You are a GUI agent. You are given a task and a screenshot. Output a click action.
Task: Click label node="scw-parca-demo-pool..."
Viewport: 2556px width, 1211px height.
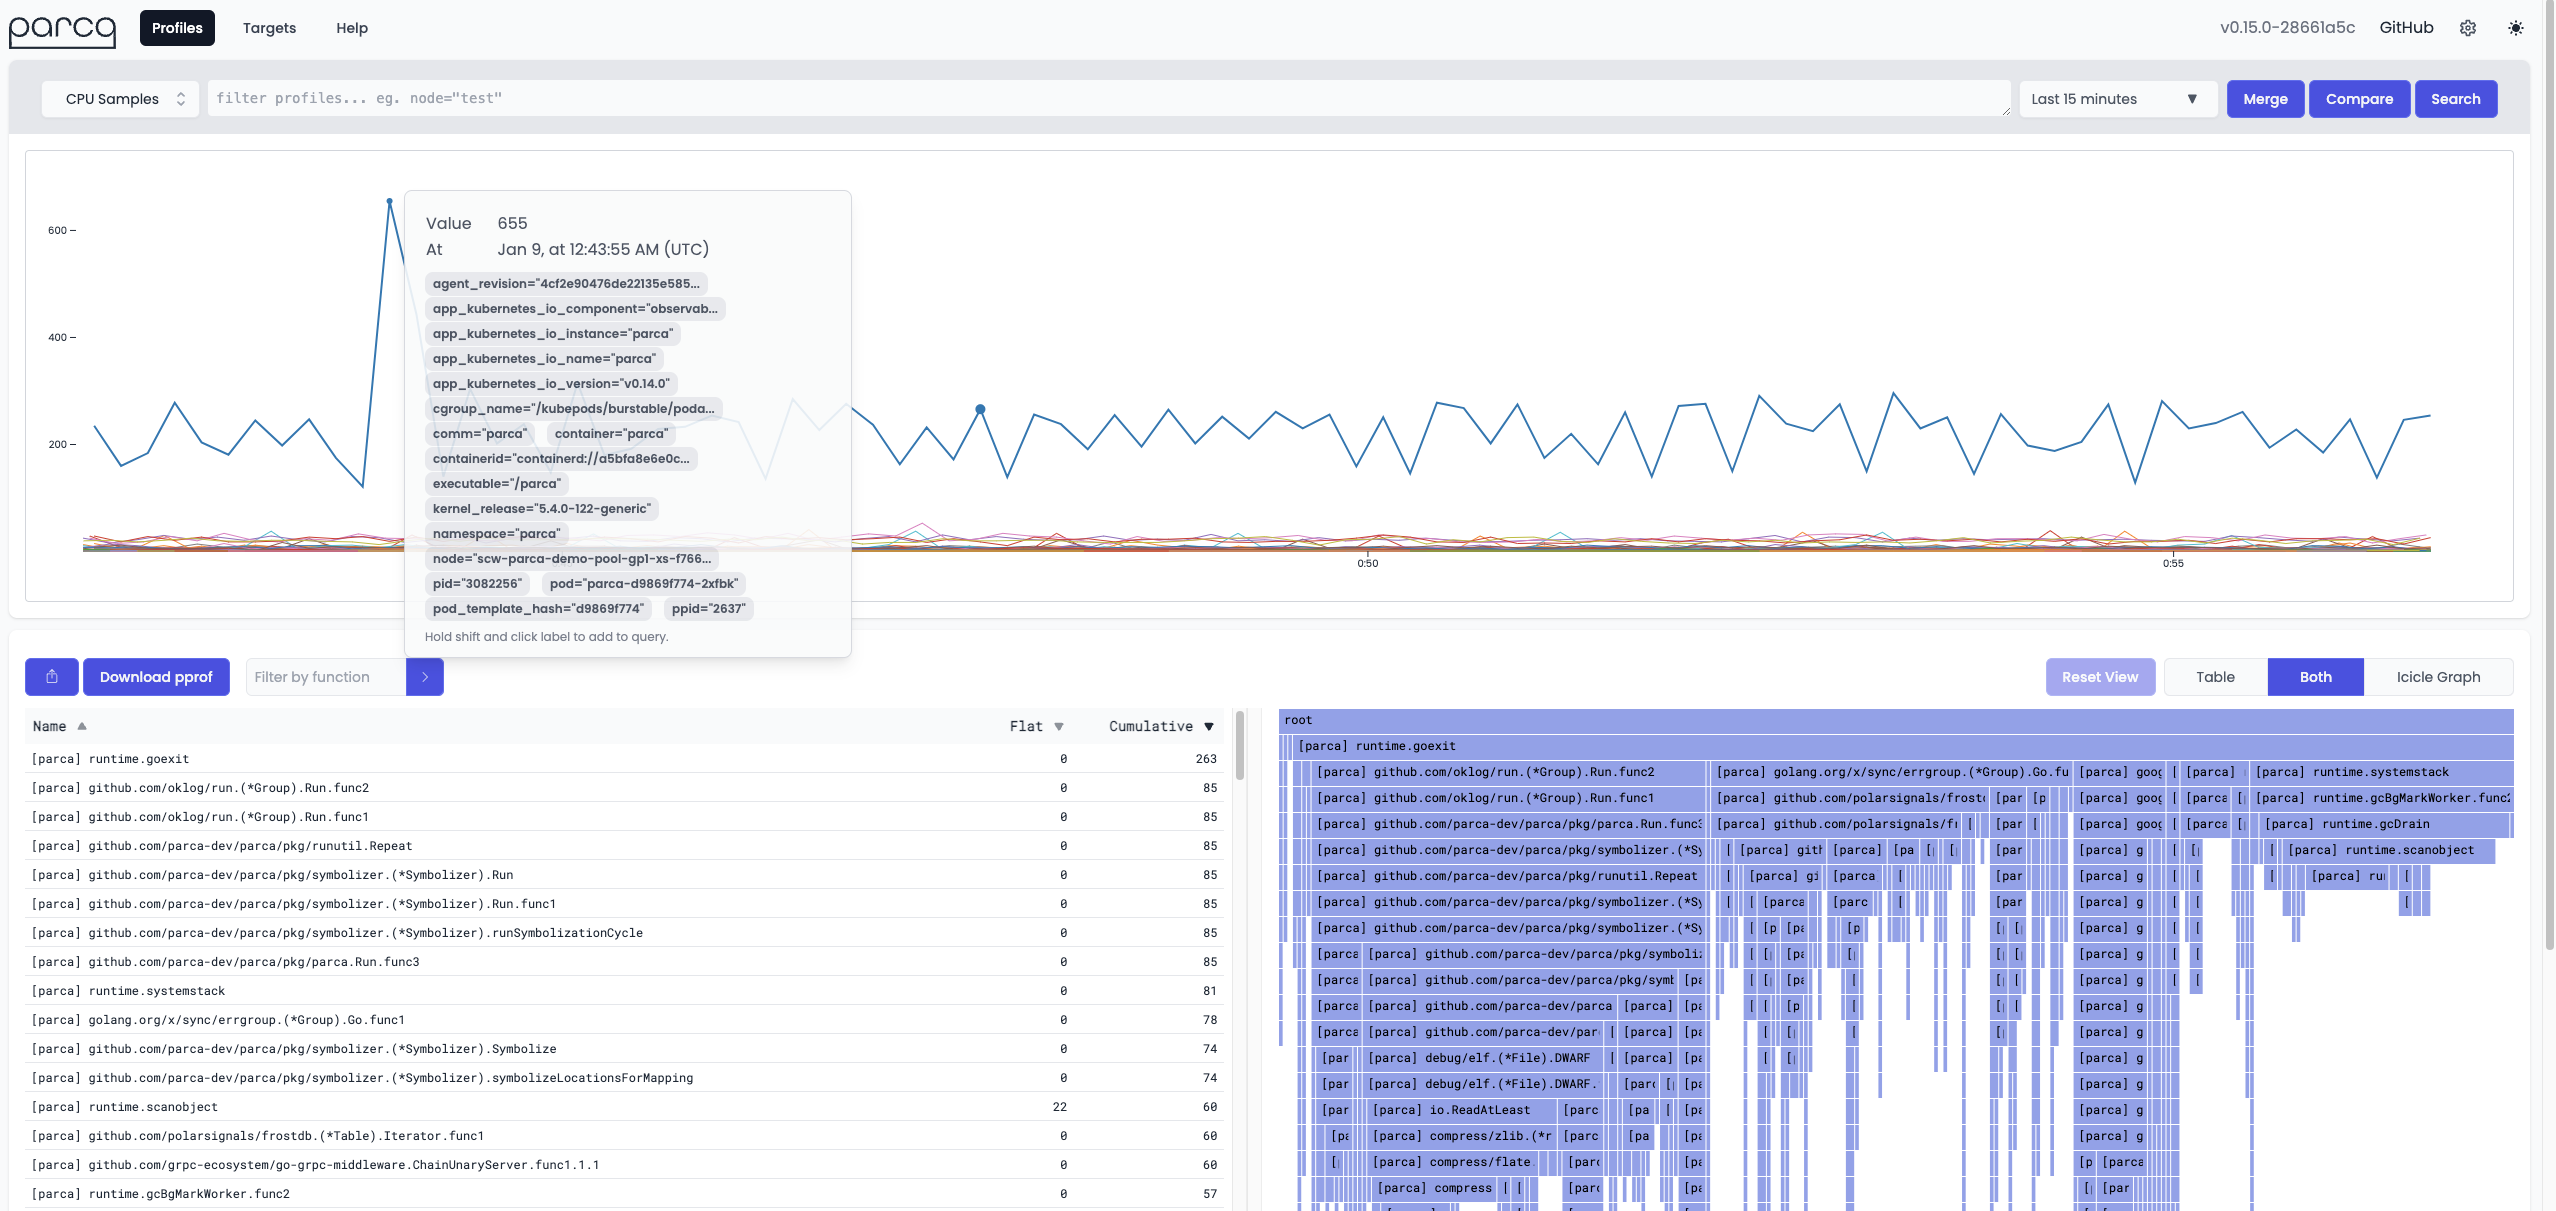click(572, 559)
